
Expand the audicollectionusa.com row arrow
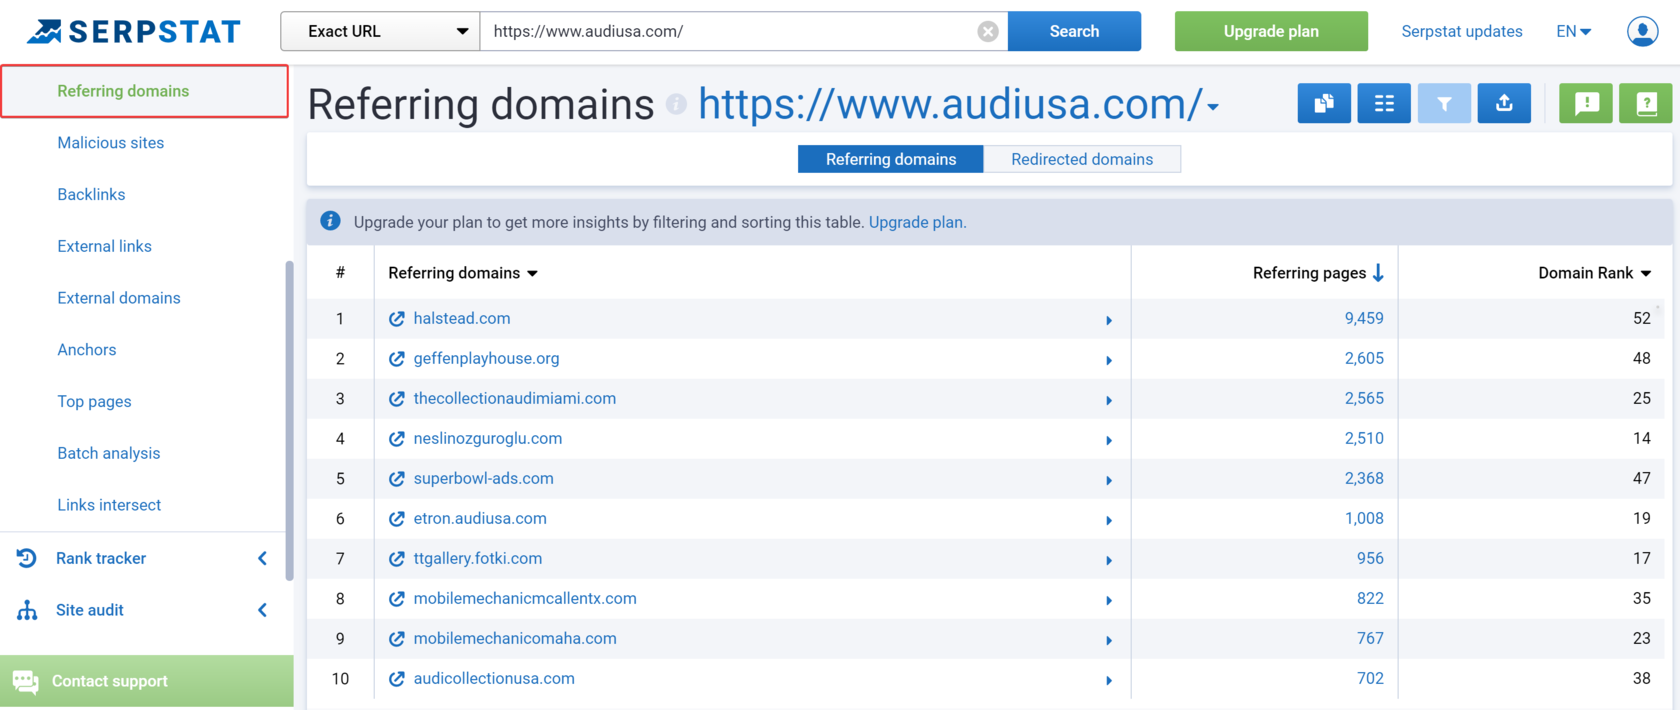coord(1109,680)
